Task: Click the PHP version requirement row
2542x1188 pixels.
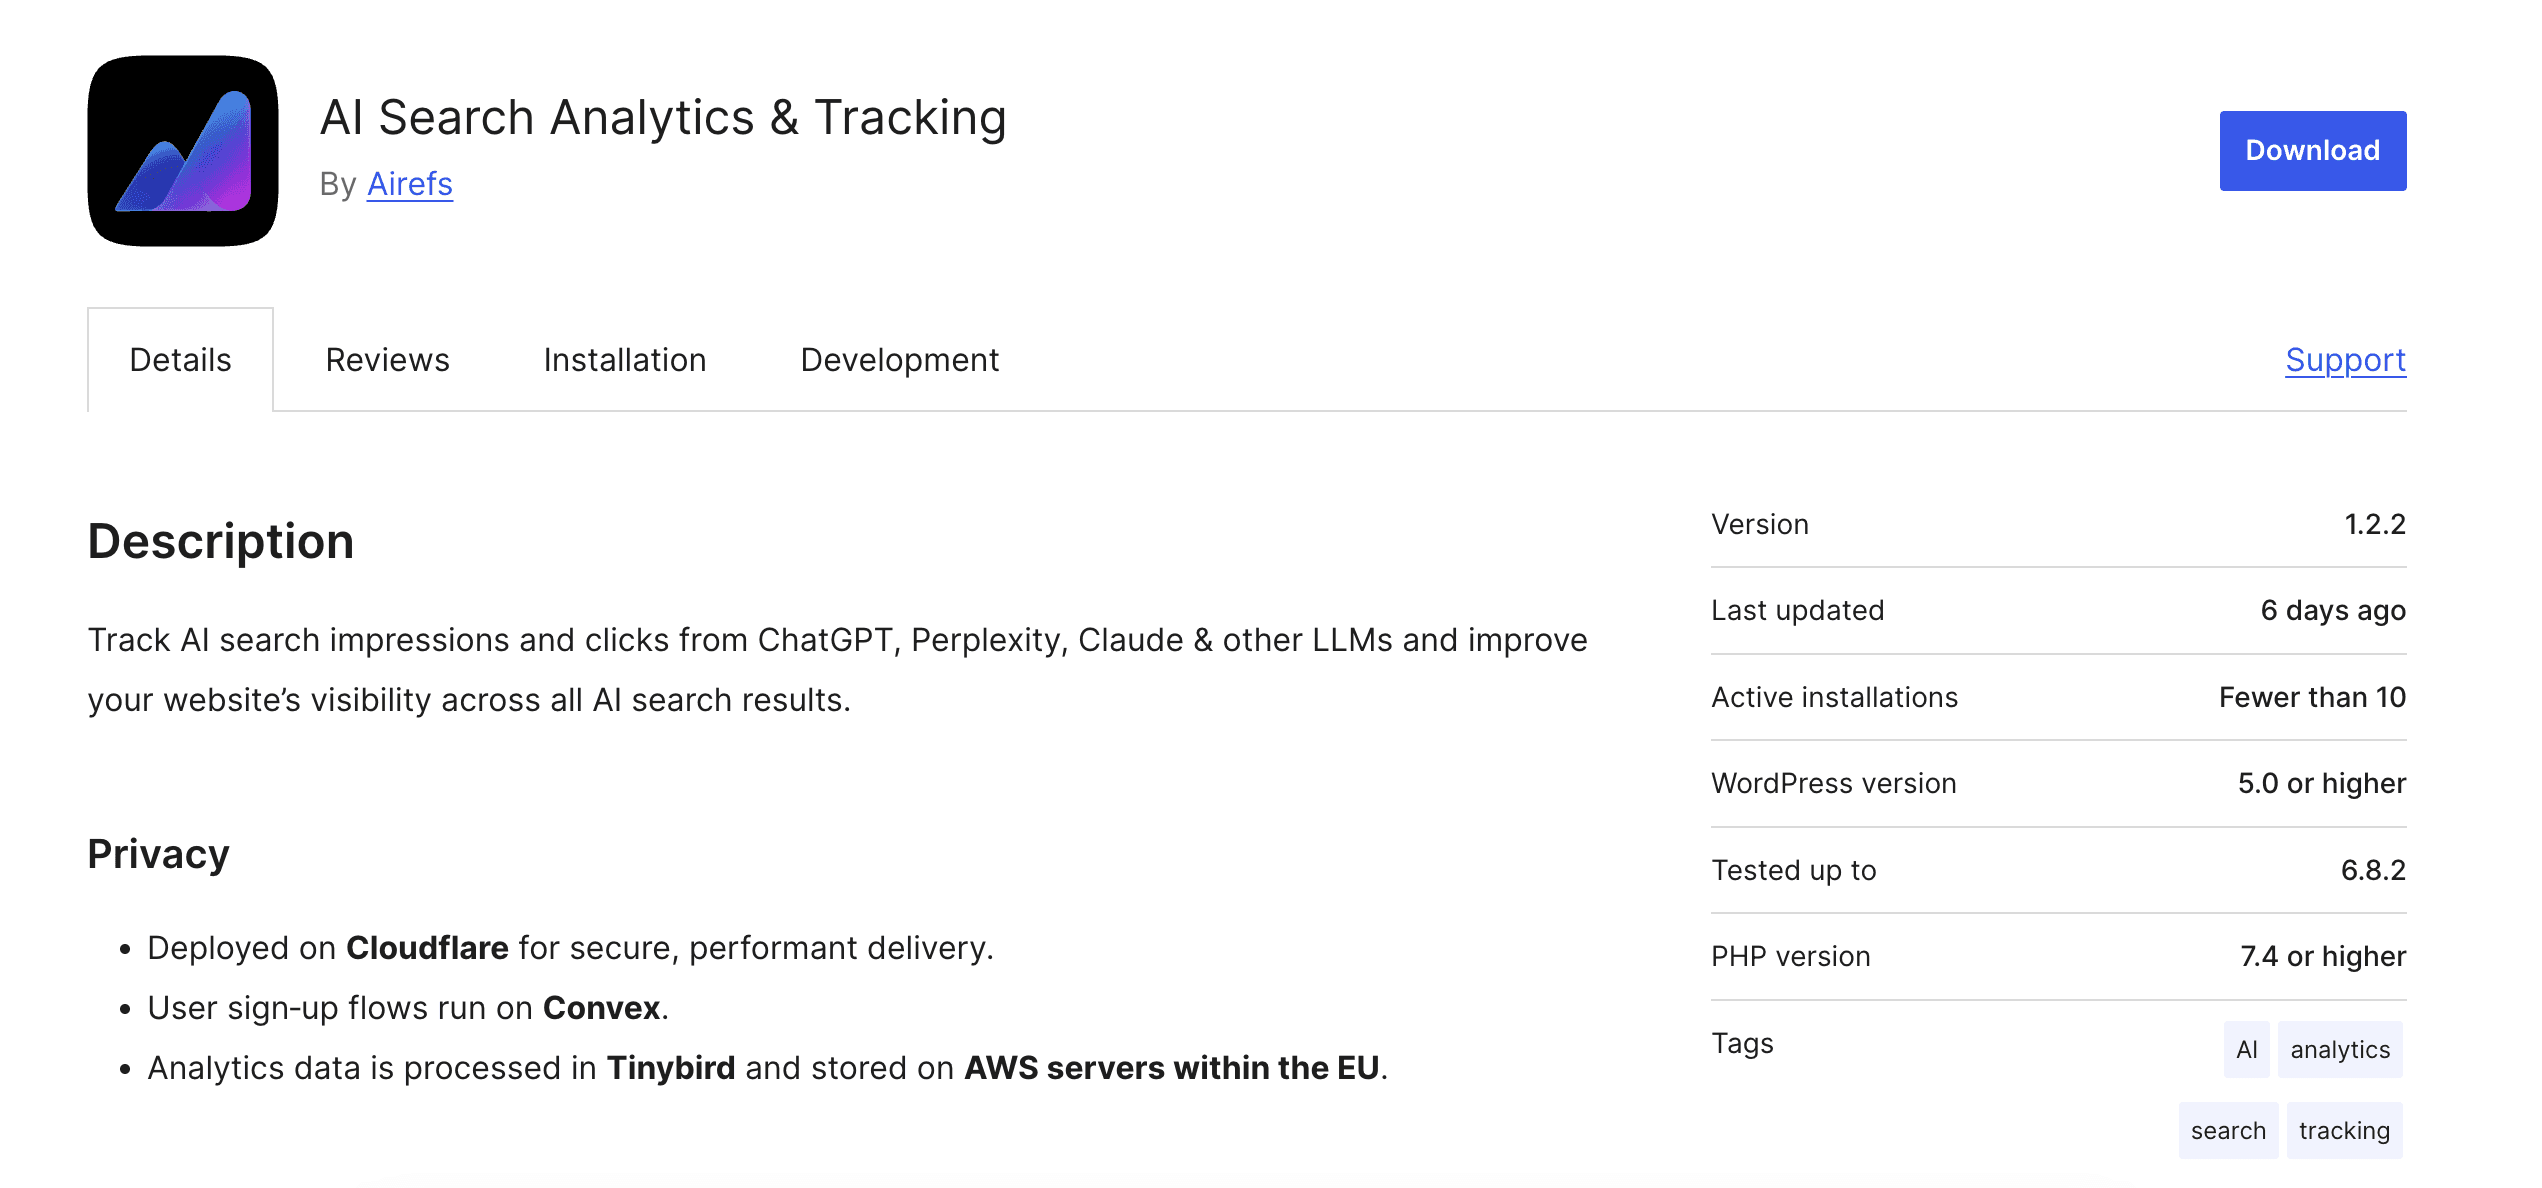Action: 1791,956
